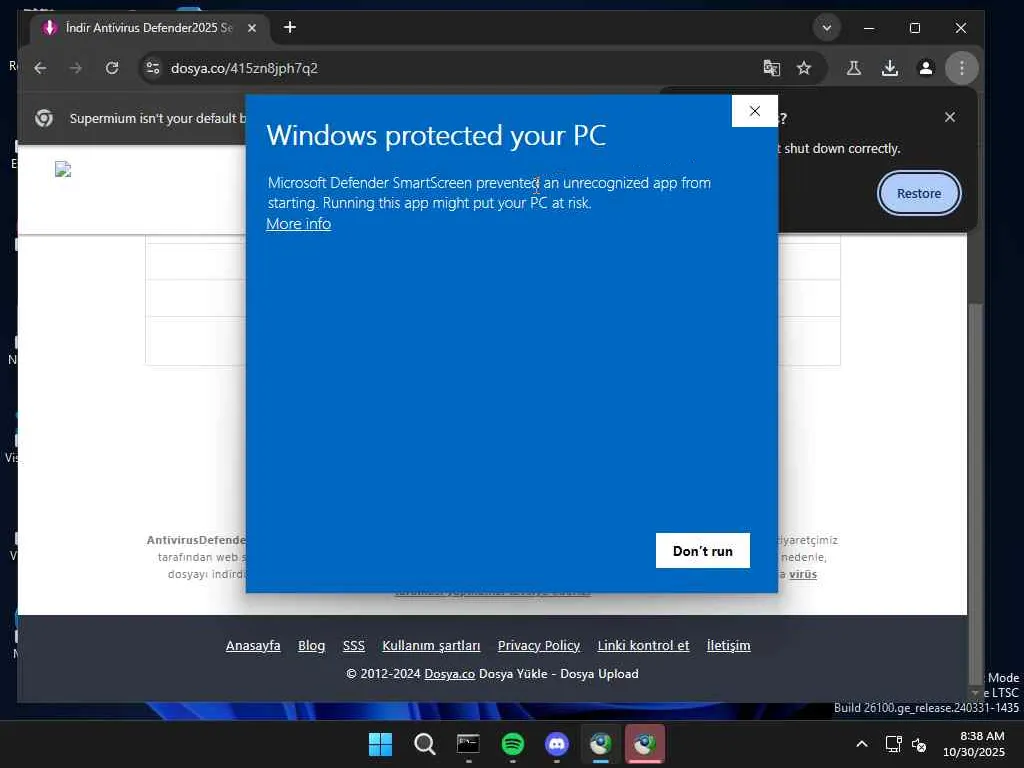Open the terminal taskbar icon
Screen dimensions: 1024x768
pyautogui.click(x=468, y=744)
